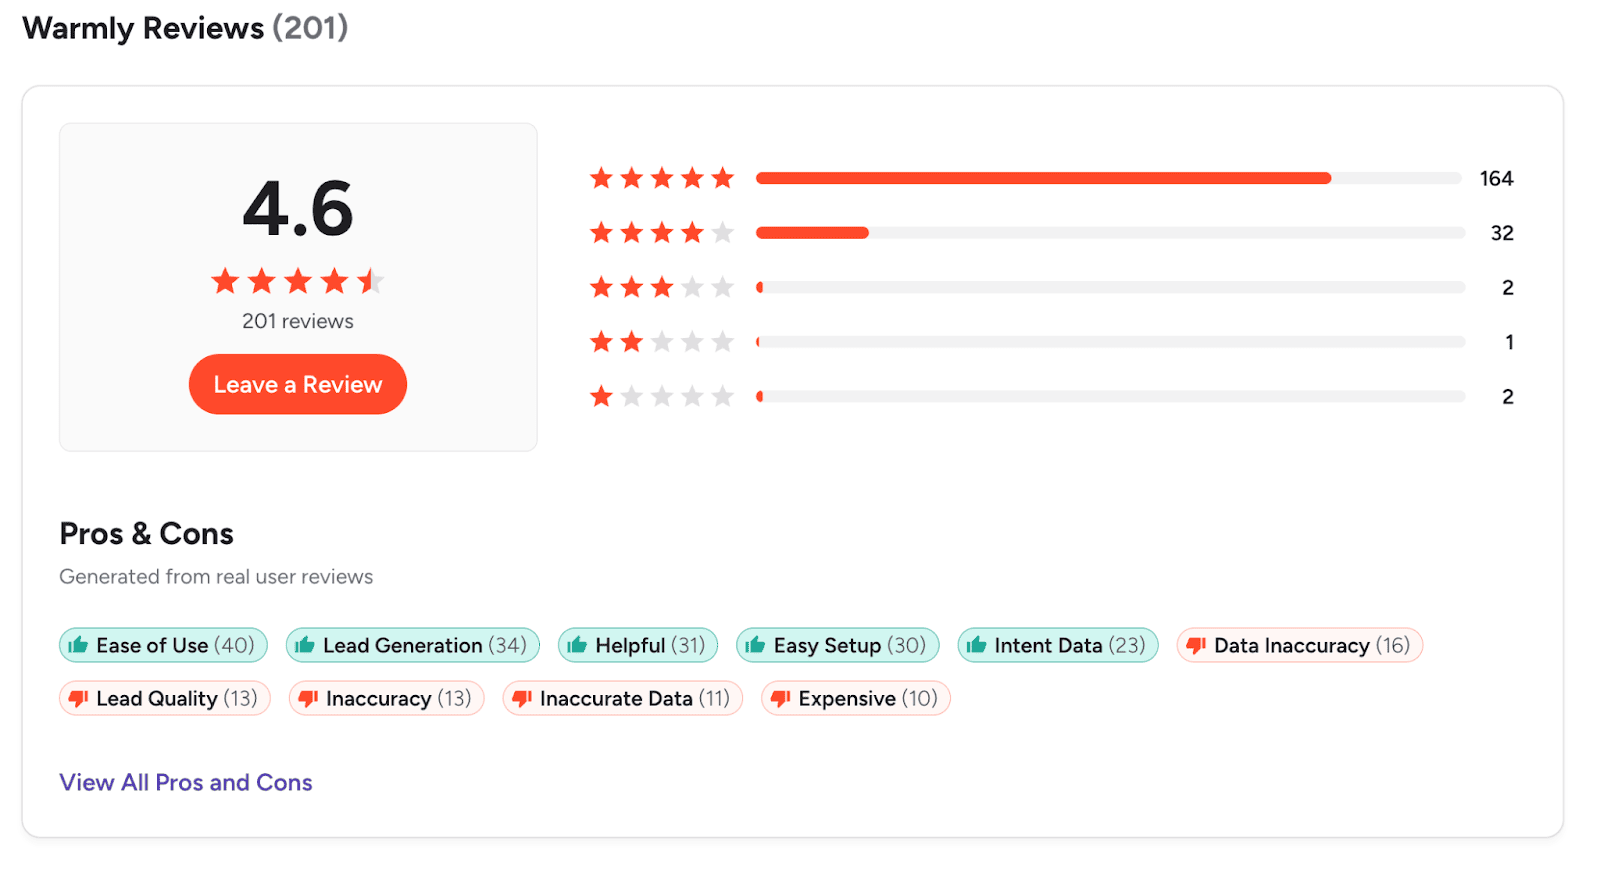Select the Pros & Cons section heading
The height and width of the screenshot is (873, 1600).
146,534
